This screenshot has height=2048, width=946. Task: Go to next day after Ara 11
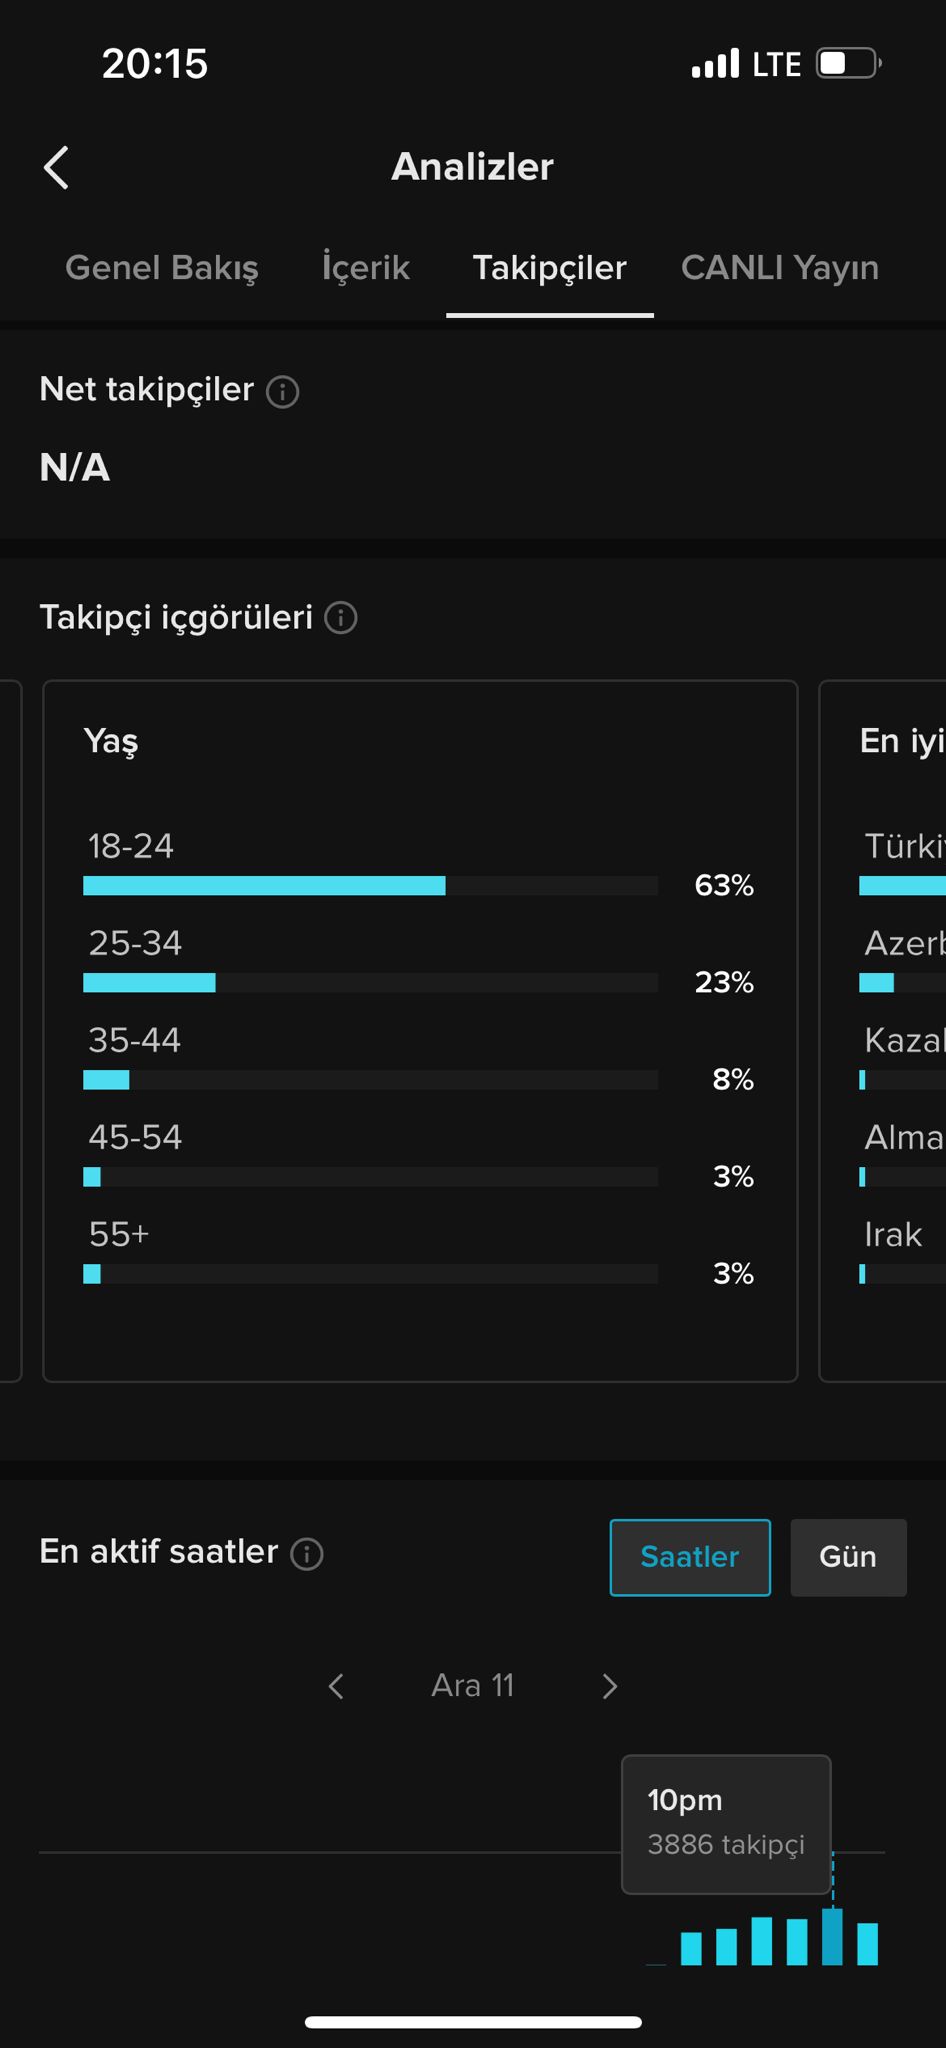pyautogui.click(x=610, y=1687)
